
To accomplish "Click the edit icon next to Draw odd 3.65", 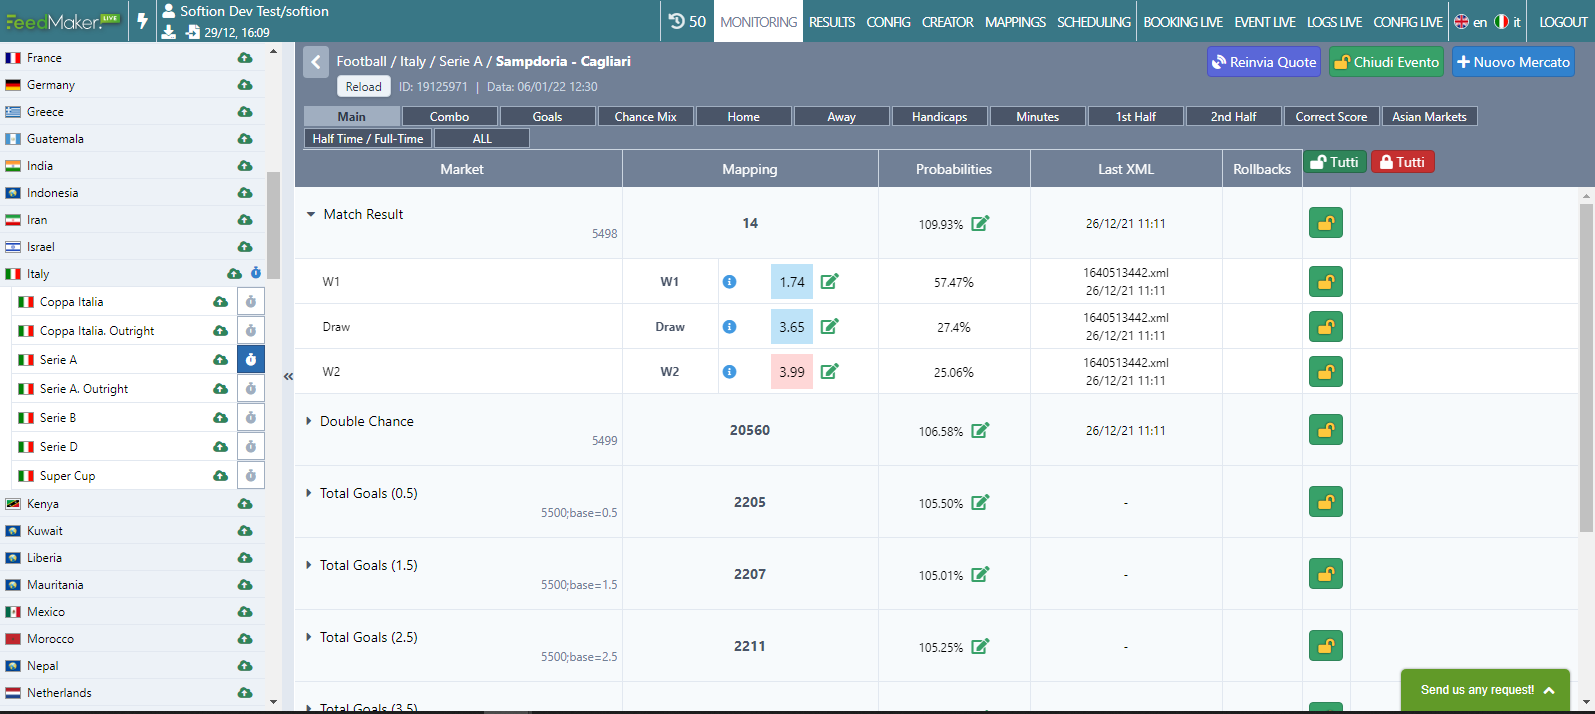I will pyautogui.click(x=829, y=326).
